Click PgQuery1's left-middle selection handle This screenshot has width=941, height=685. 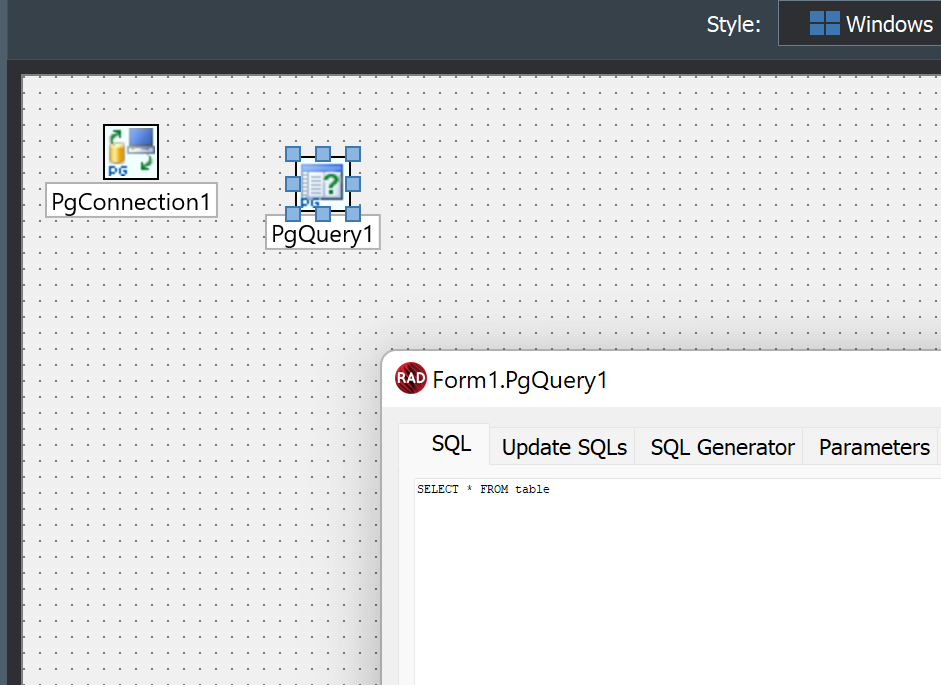(293, 184)
